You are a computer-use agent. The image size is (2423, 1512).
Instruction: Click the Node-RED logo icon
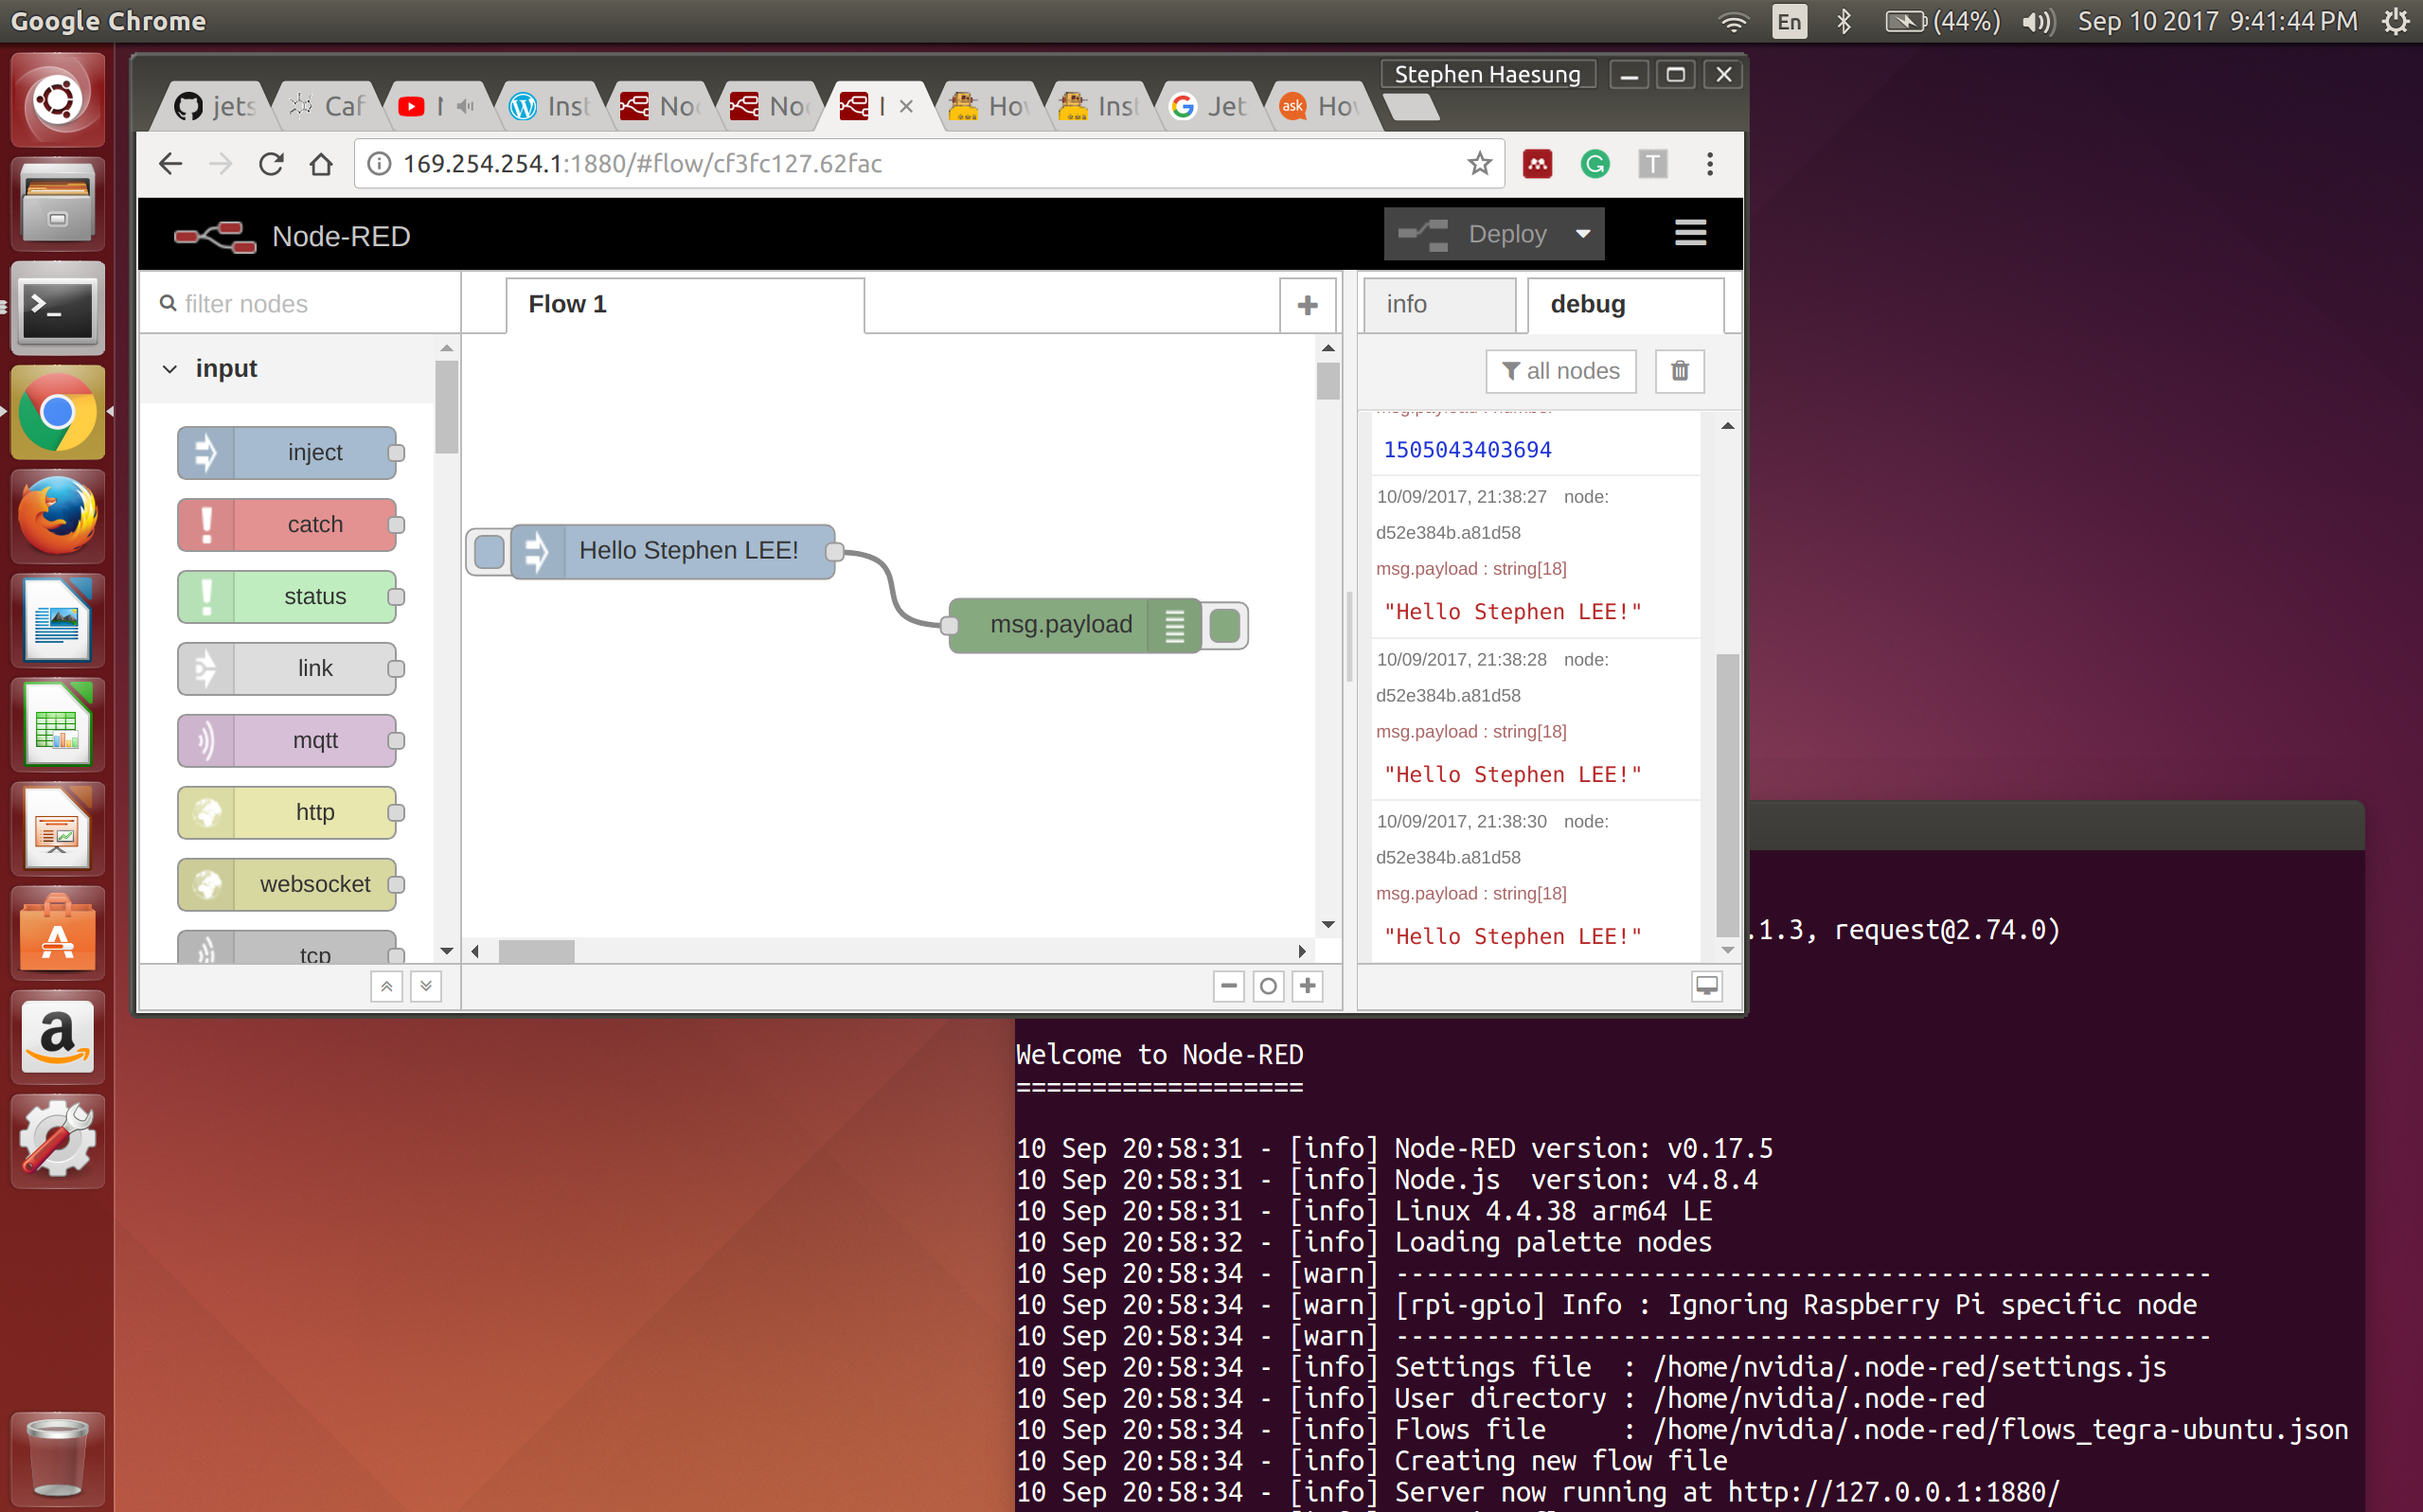tap(215, 236)
